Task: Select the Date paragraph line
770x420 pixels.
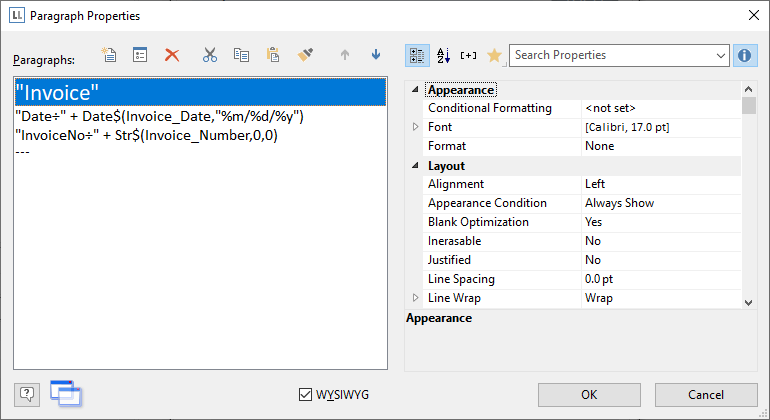Action: pyautogui.click(x=160, y=117)
